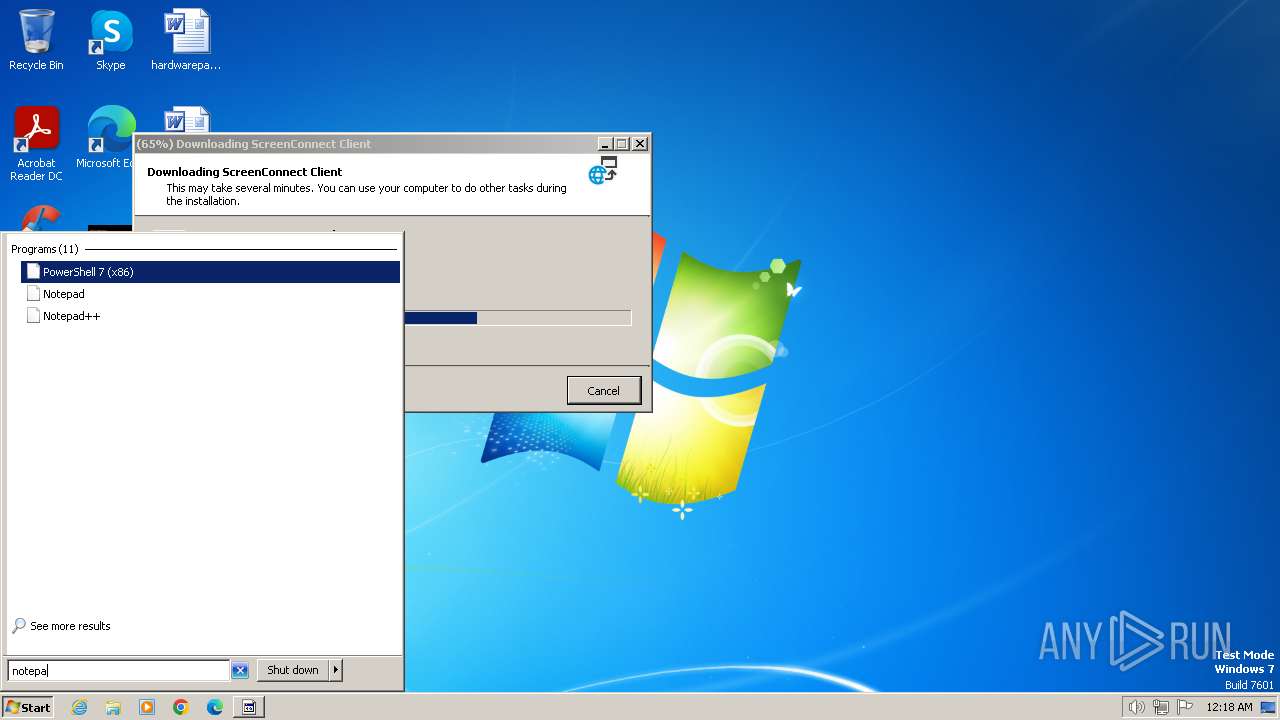Select Notepad++ in the search results
Image resolution: width=1280 pixels, height=720 pixels.
pos(210,316)
